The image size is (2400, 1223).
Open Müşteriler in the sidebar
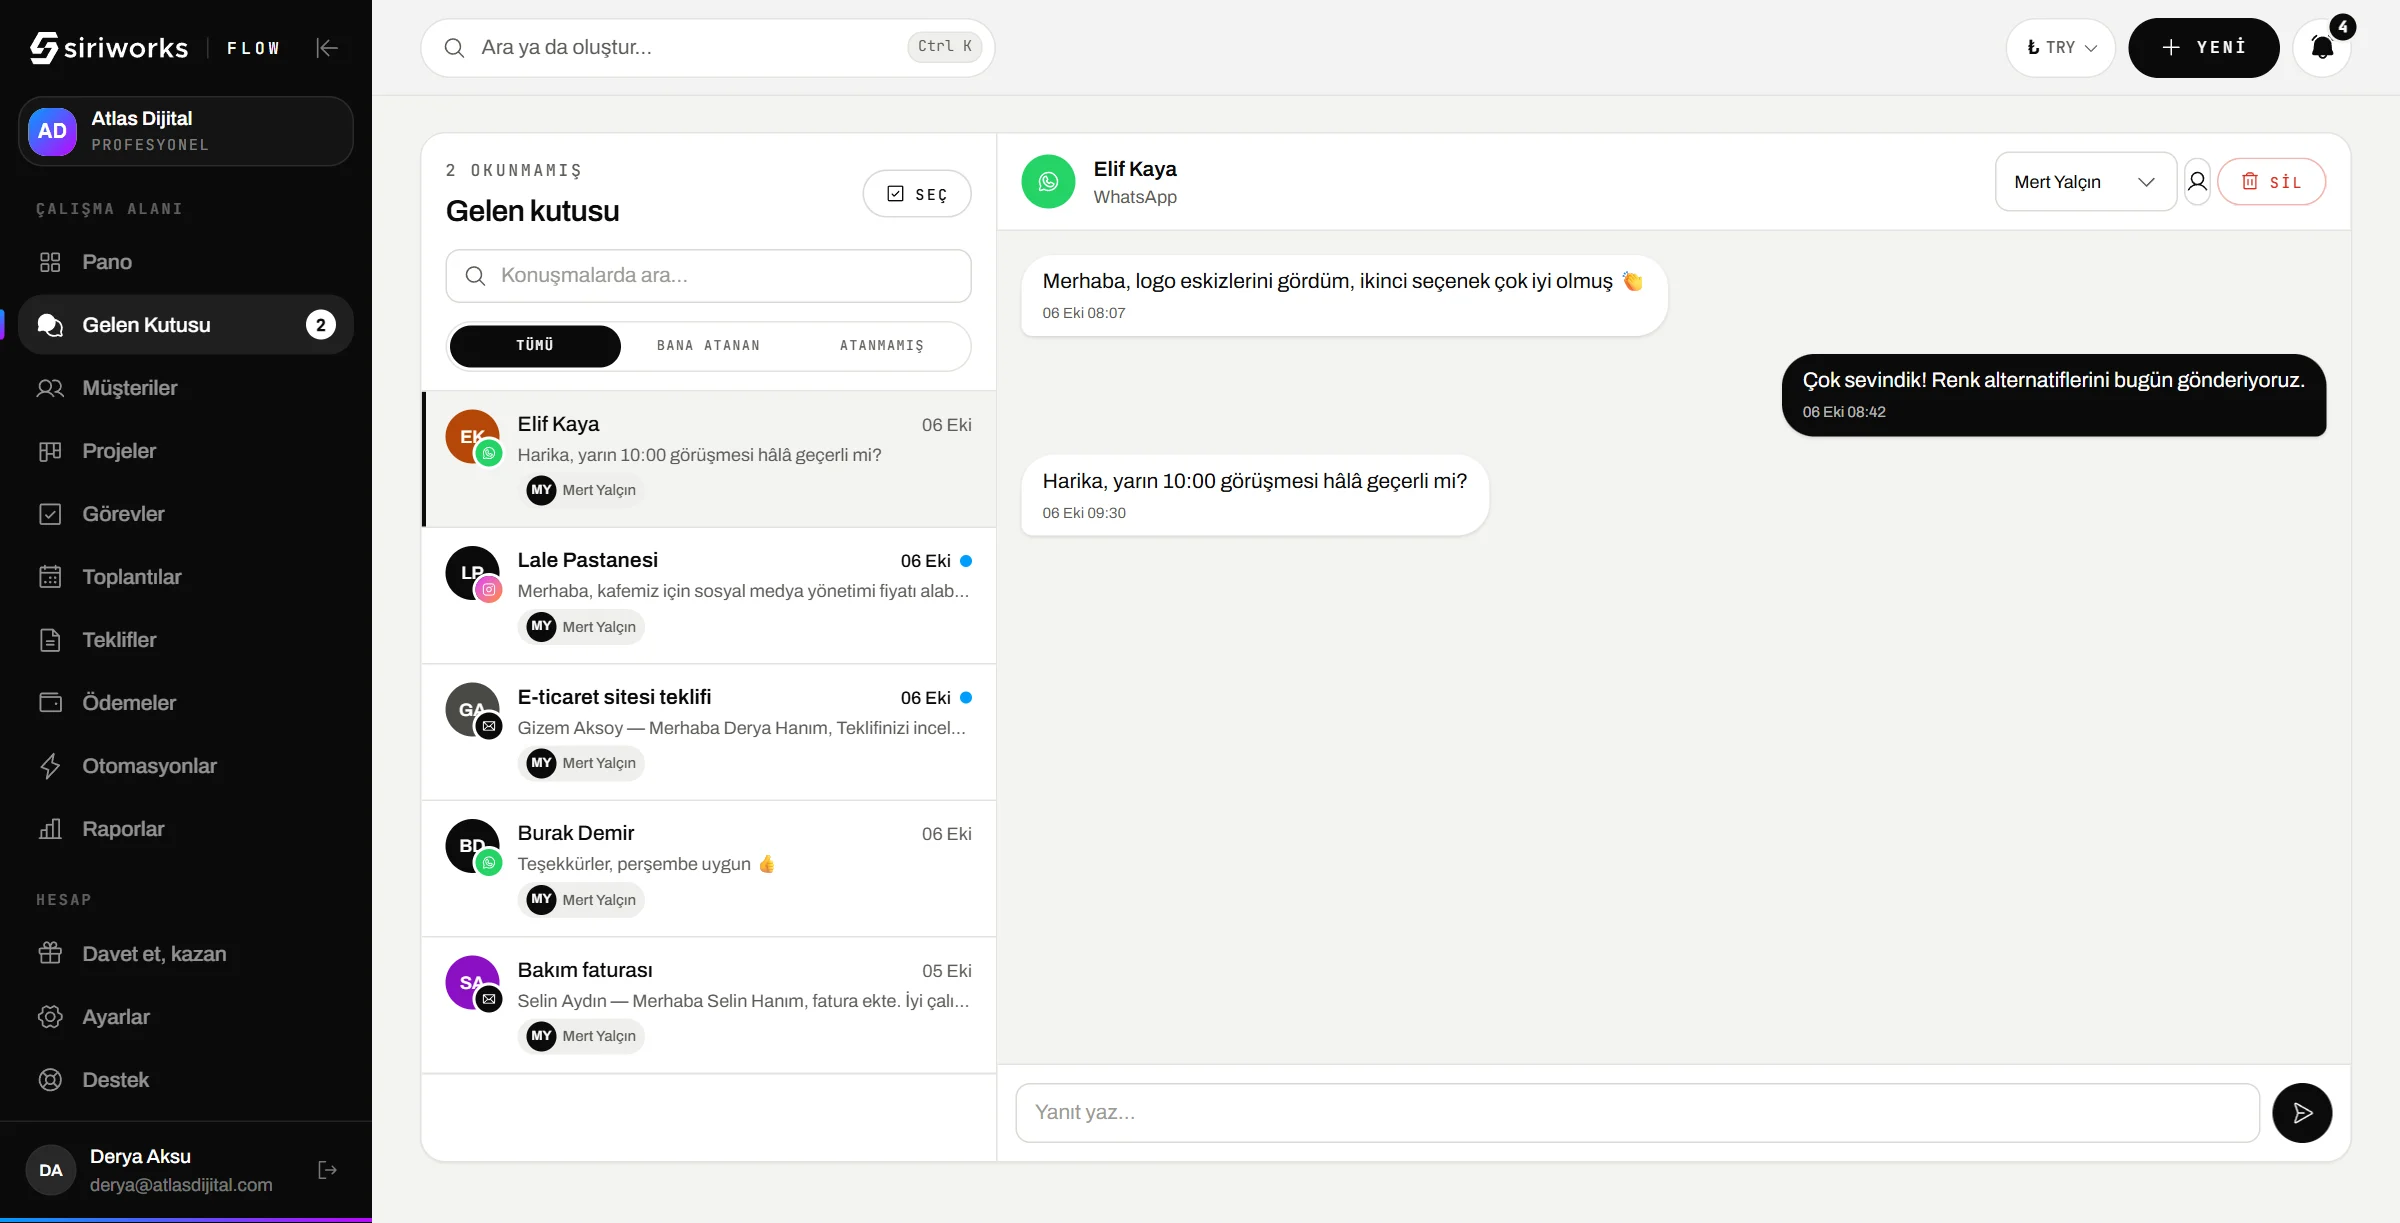pos(186,388)
